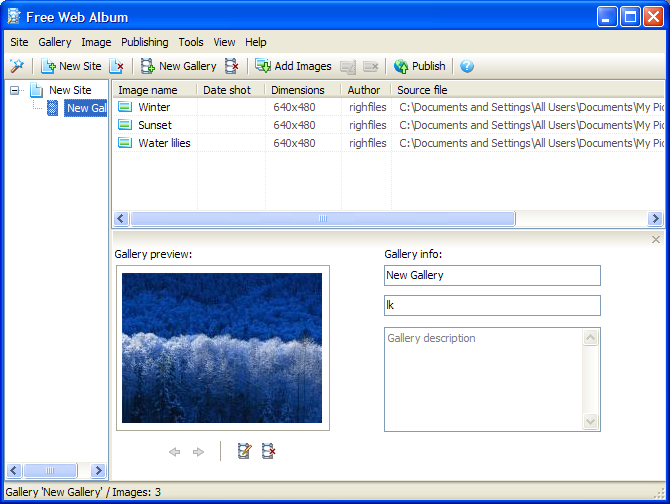Click the Gallery description text area
The image size is (670, 504).
click(483, 378)
